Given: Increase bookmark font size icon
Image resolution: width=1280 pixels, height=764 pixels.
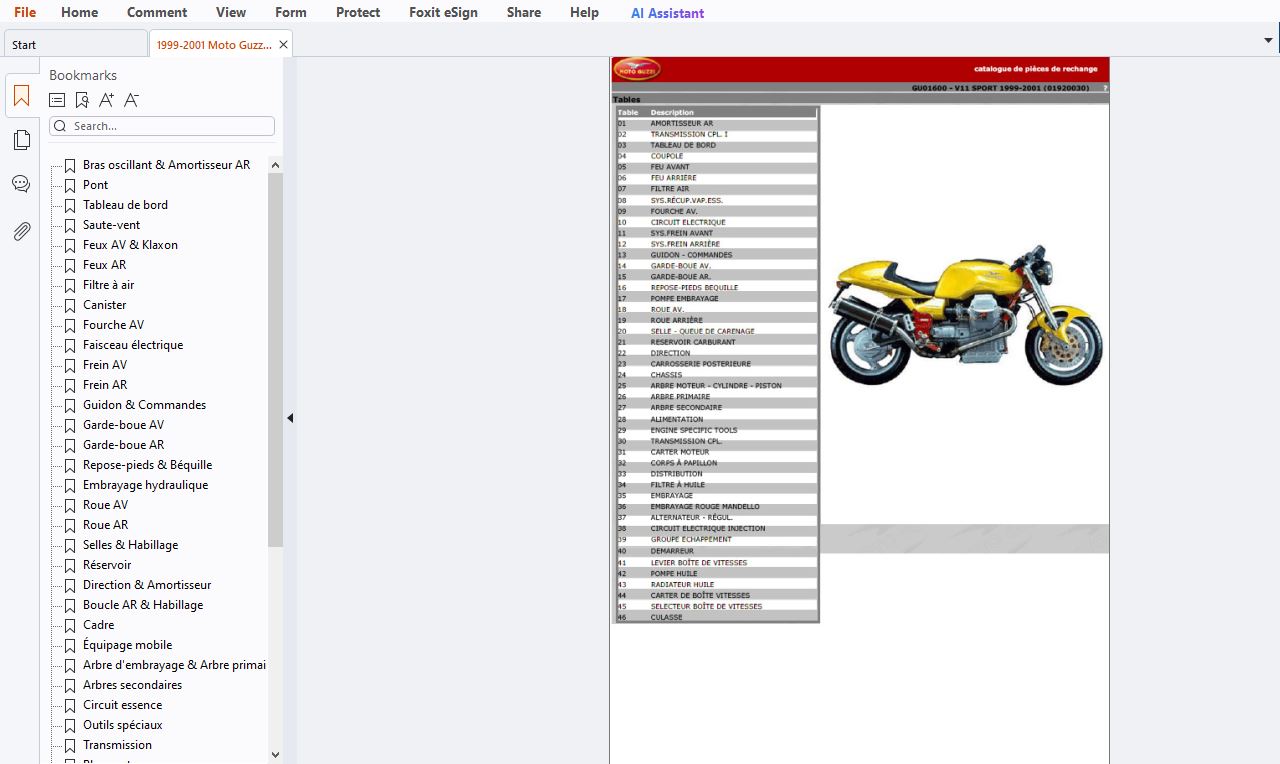Looking at the screenshot, I should tap(107, 100).
